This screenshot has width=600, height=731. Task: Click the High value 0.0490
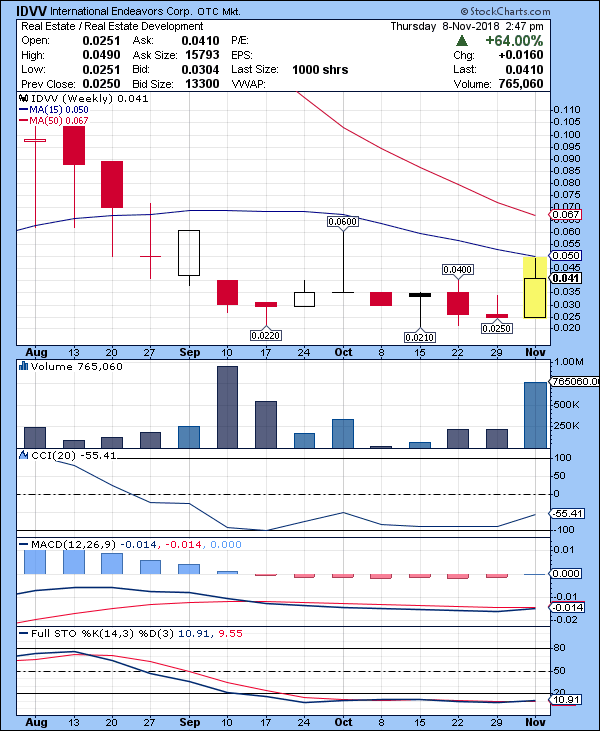click(x=101, y=55)
